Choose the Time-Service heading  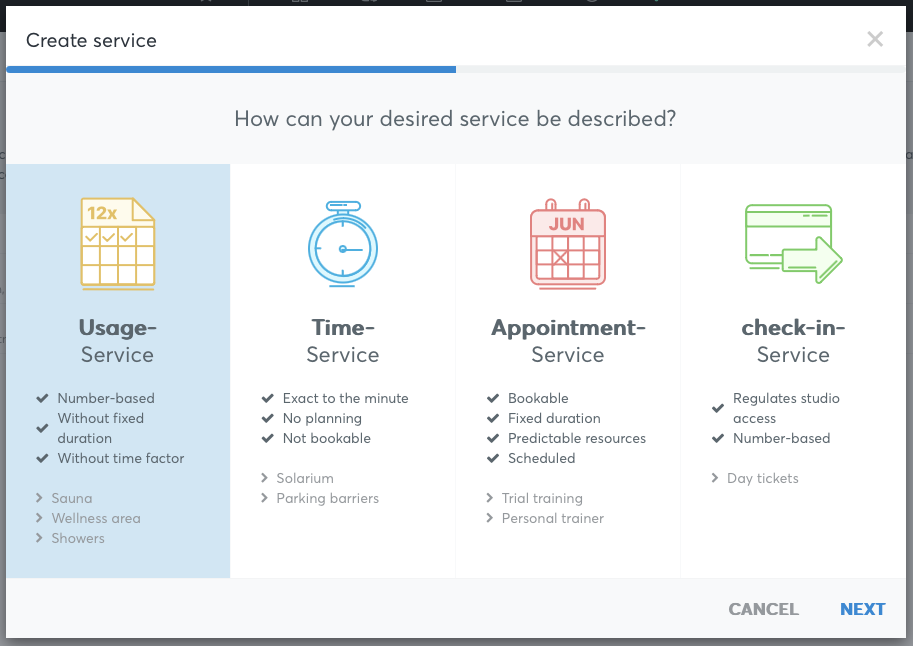[x=343, y=341]
